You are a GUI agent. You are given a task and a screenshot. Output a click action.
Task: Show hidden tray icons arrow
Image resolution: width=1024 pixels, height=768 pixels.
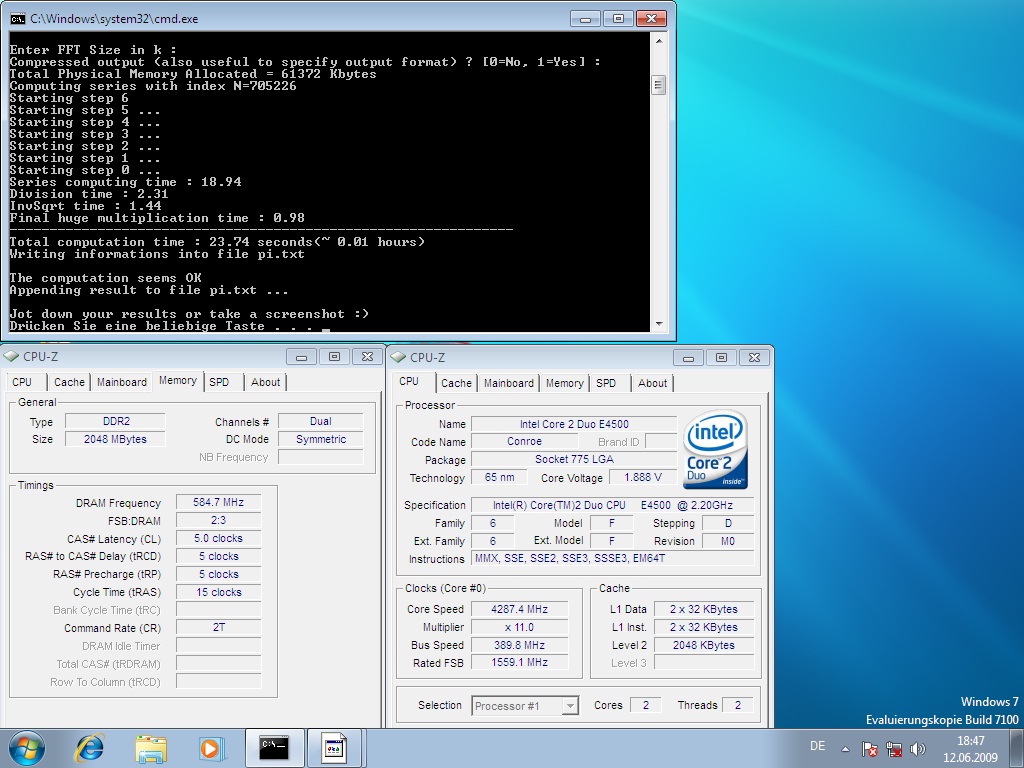[845, 749]
